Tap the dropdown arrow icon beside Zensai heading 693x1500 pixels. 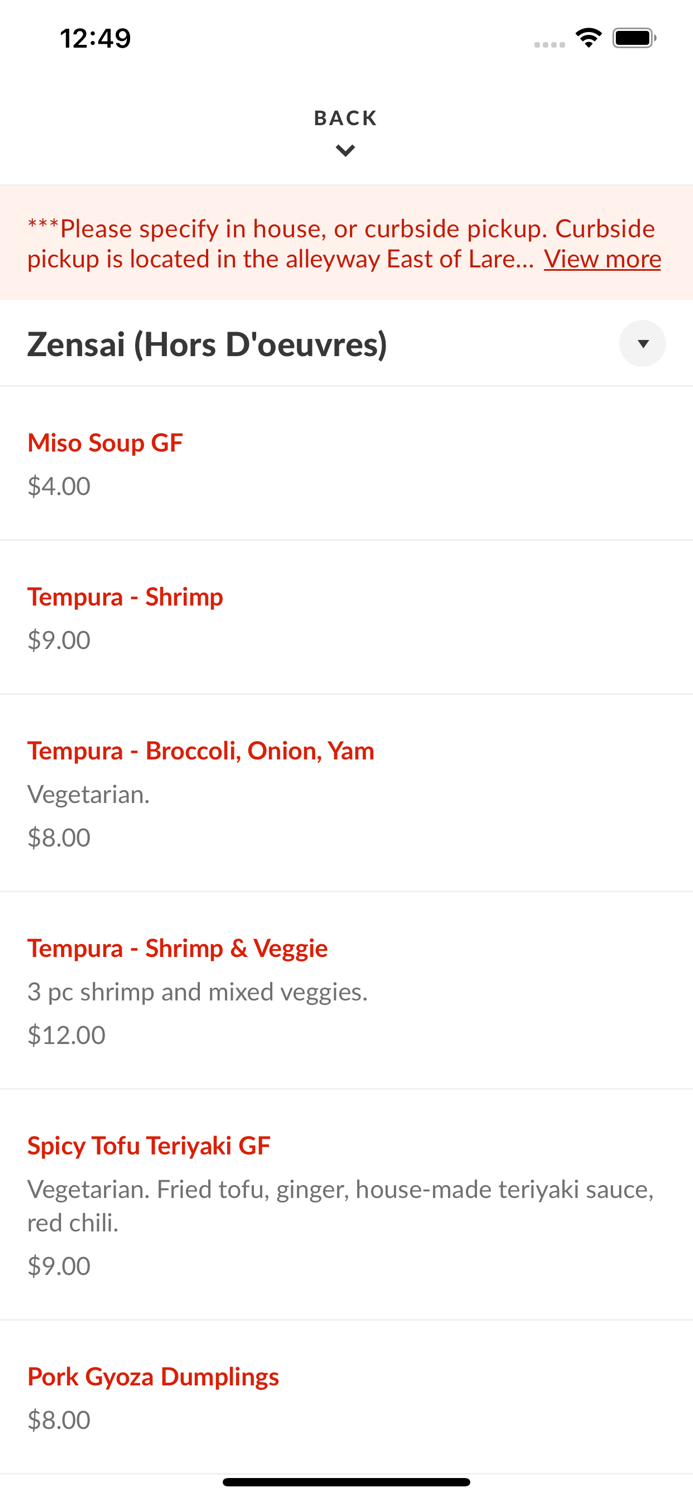[643, 343]
